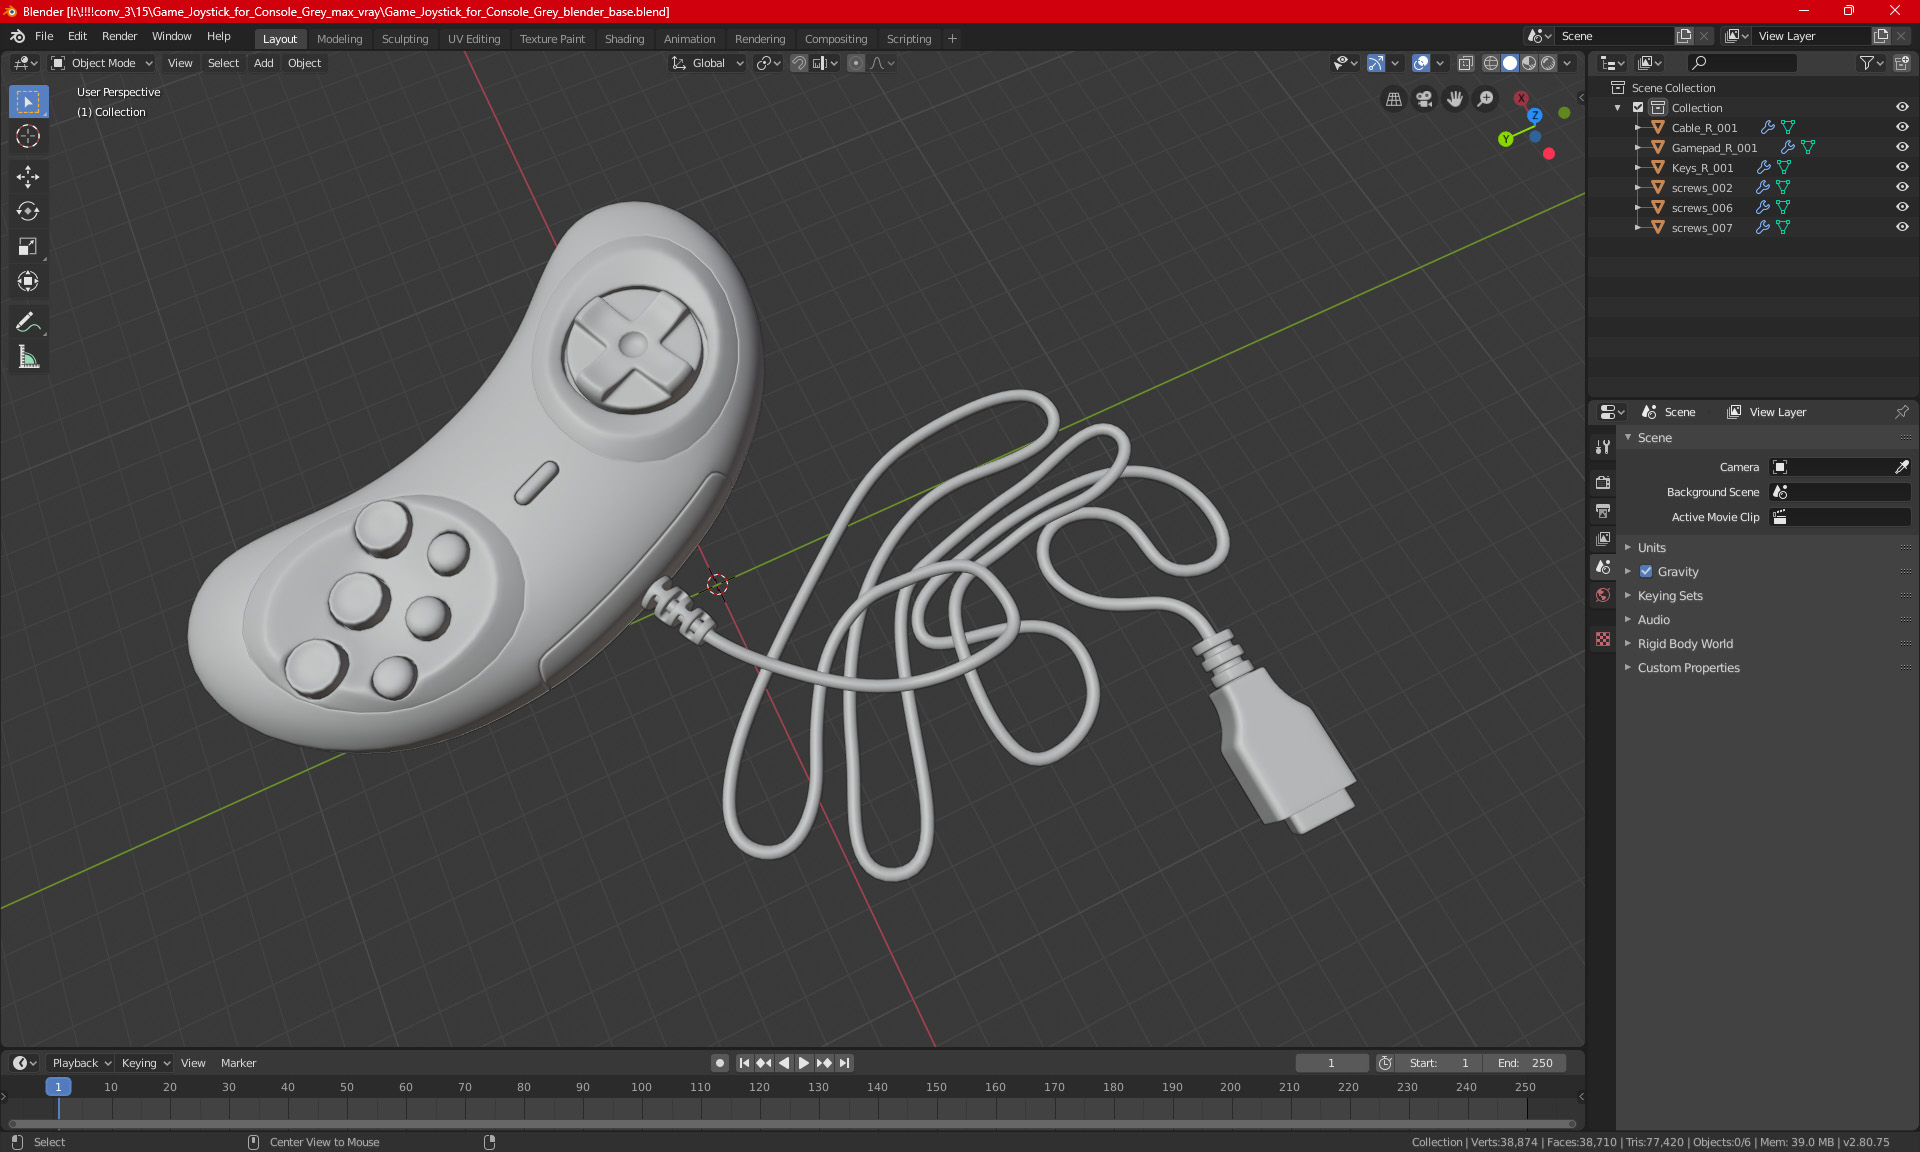Select the Measure tool
This screenshot has width=1920, height=1152.
point(28,357)
